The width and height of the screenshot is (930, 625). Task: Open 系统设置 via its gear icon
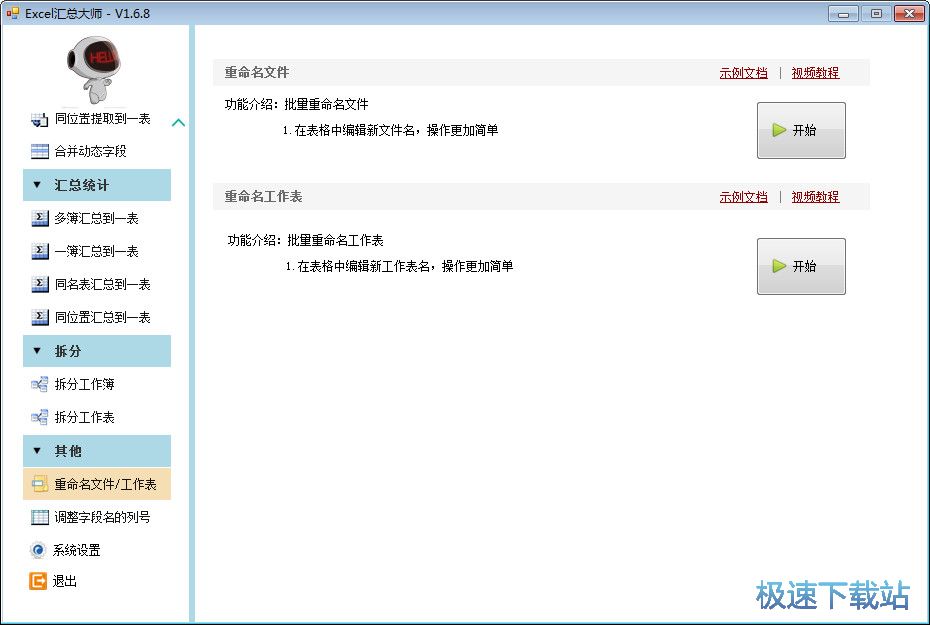click(38, 550)
